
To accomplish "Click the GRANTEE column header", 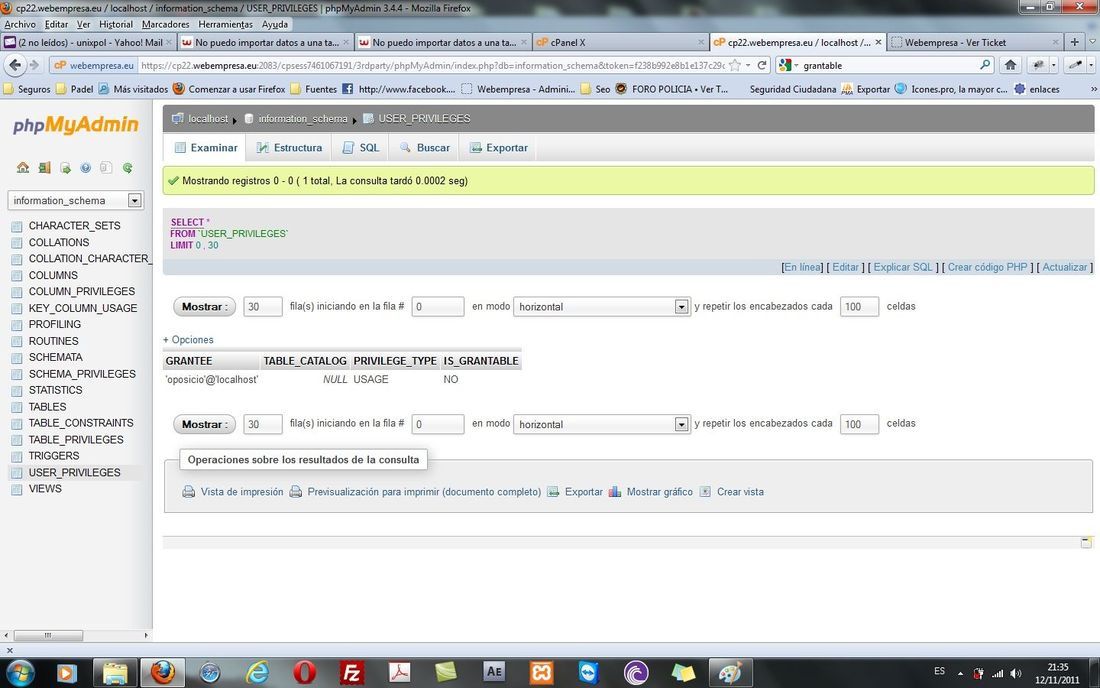I will coord(210,360).
